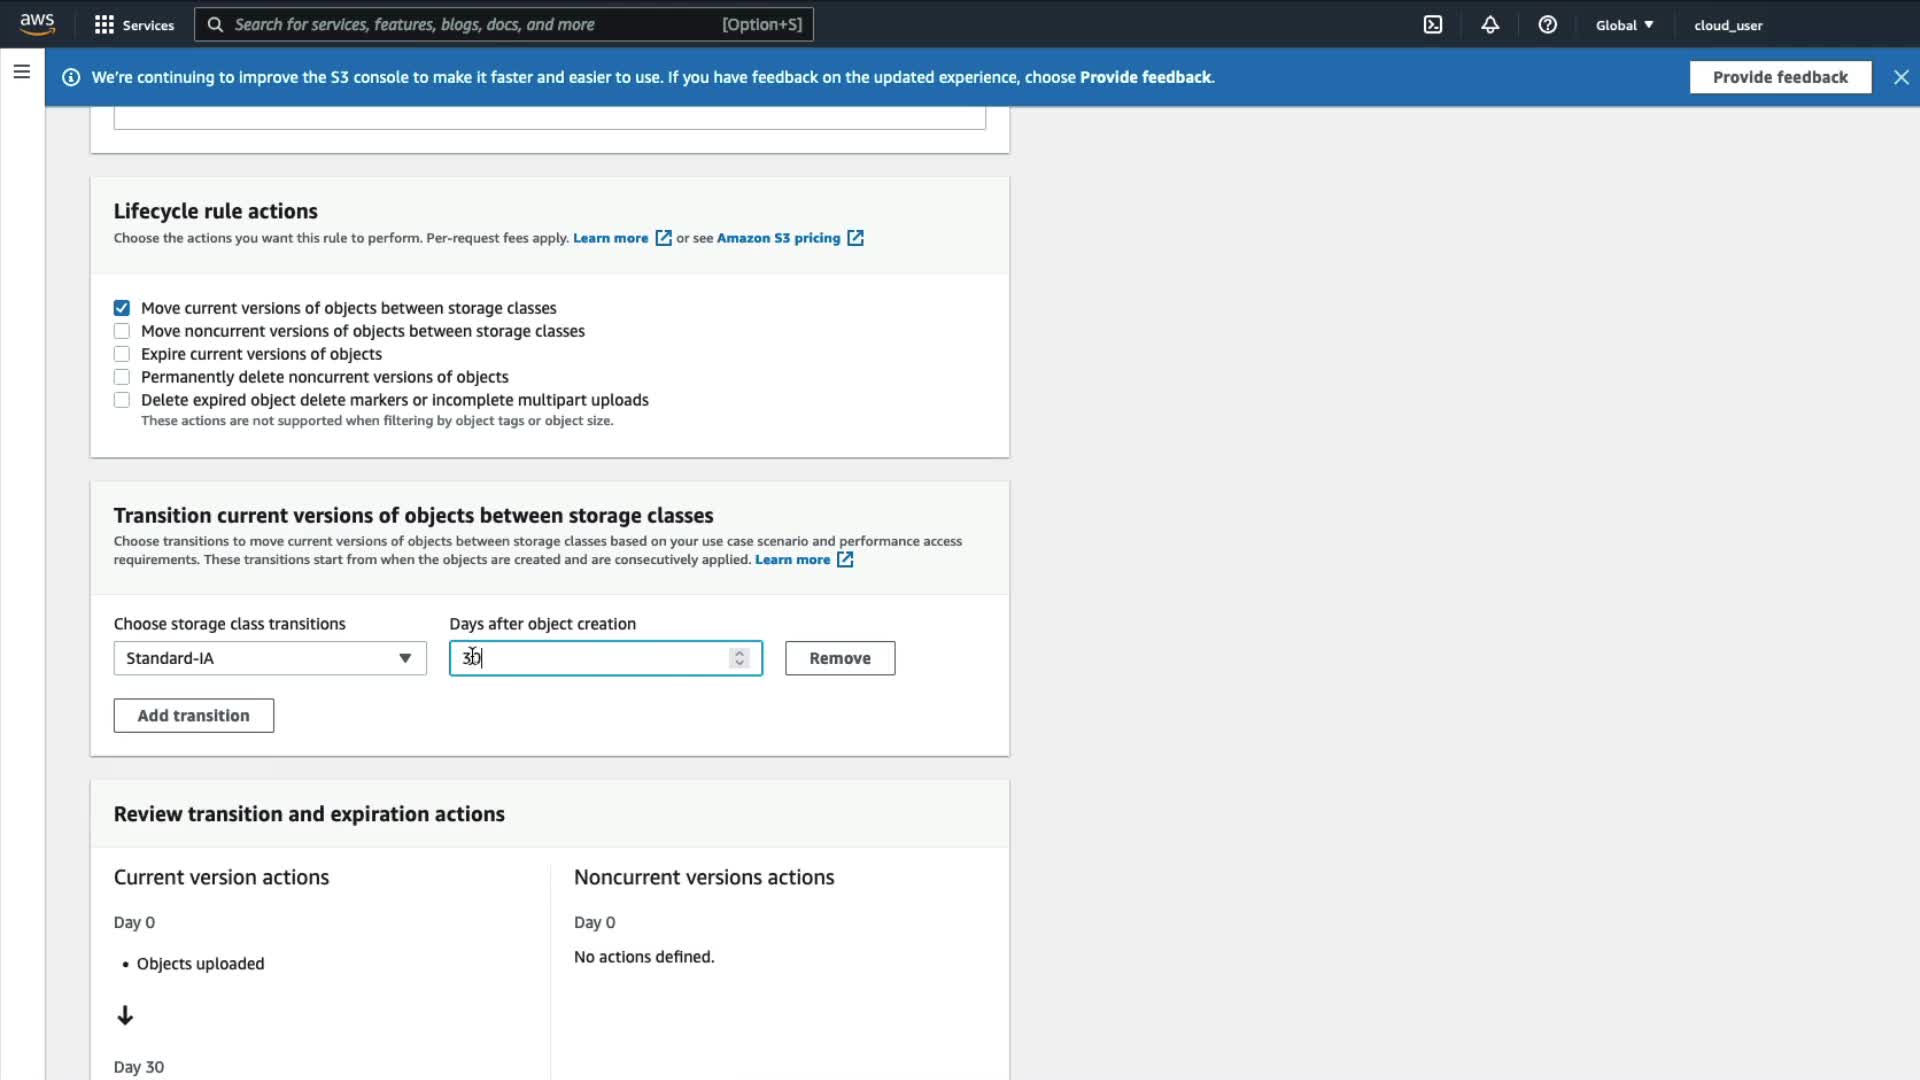Viewport: 1920px width, 1080px height.
Task: Uncheck Move current versions of objects checkbox
Action: pyautogui.click(x=122, y=308)
